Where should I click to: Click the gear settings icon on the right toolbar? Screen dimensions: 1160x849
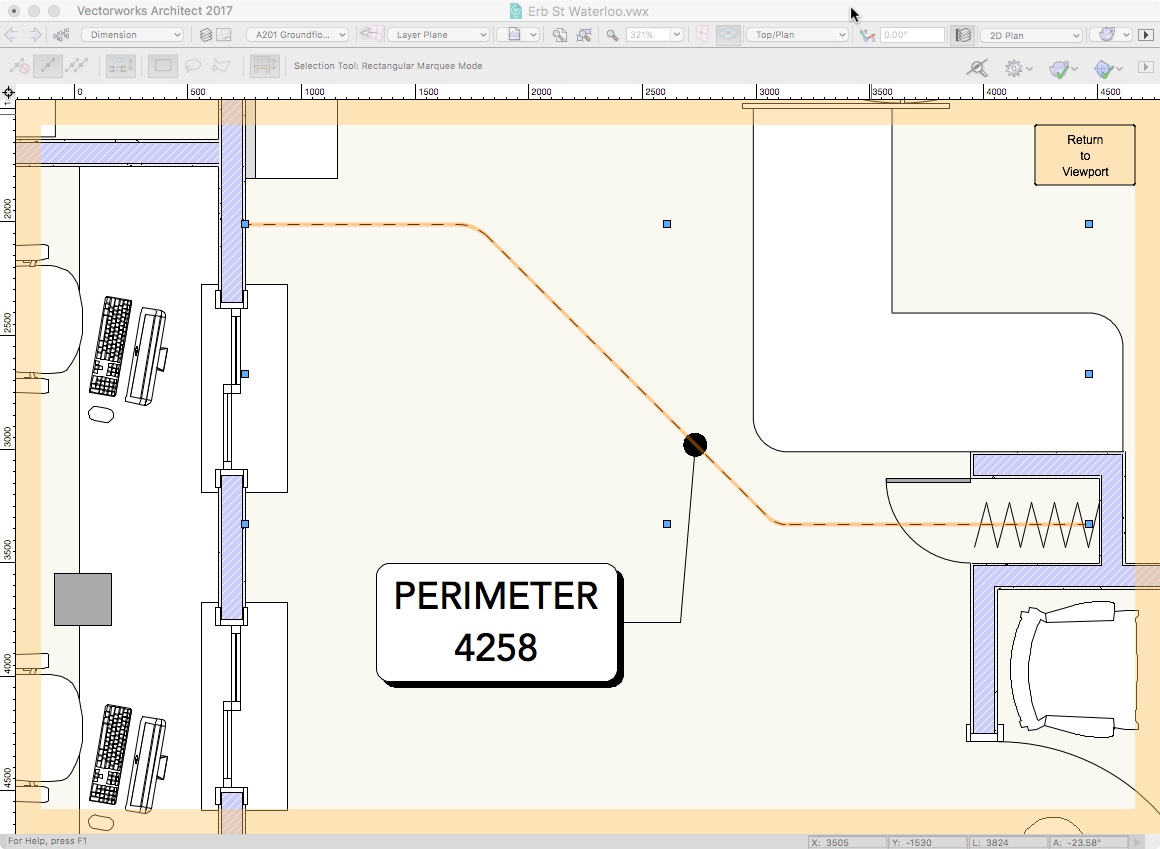click(1013, 68)
